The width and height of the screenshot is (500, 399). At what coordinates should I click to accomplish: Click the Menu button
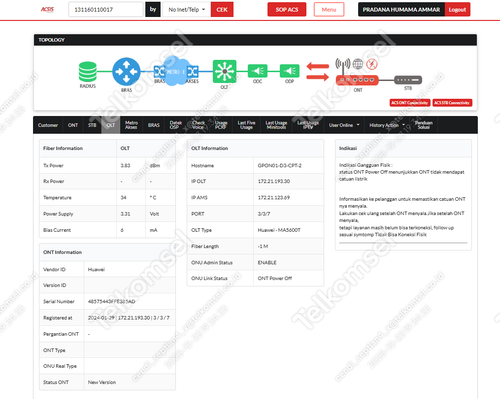(329, 10)
